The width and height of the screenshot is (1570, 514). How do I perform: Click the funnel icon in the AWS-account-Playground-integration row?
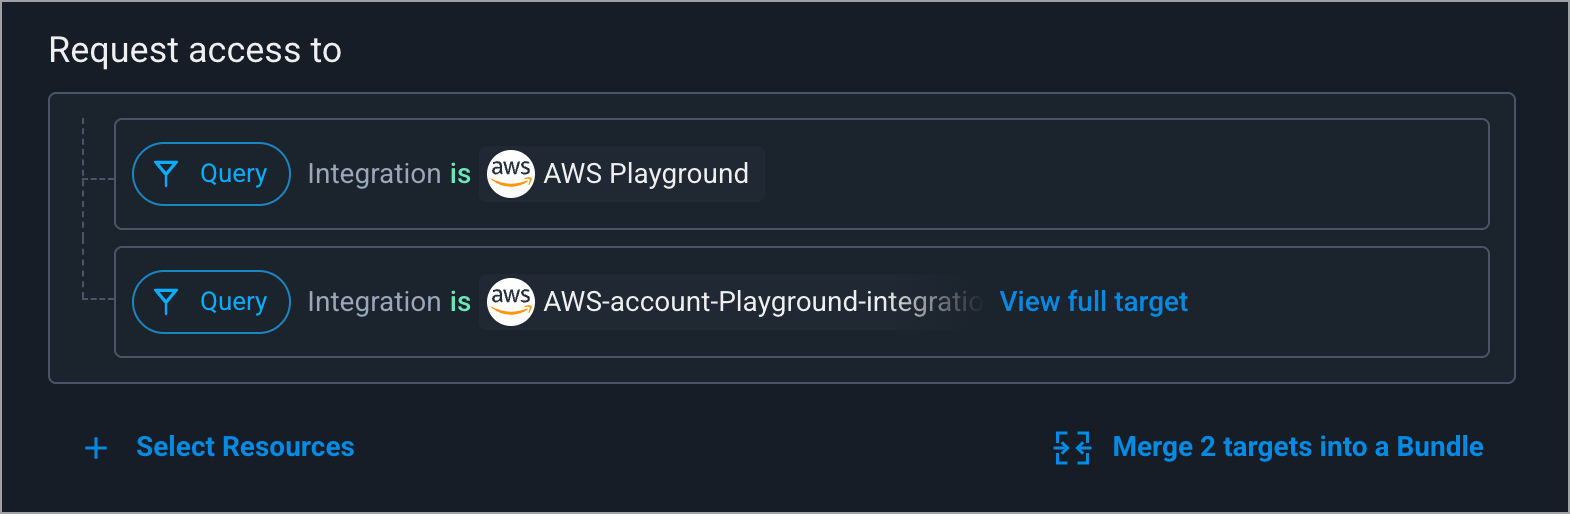click(x=167, y=302)
